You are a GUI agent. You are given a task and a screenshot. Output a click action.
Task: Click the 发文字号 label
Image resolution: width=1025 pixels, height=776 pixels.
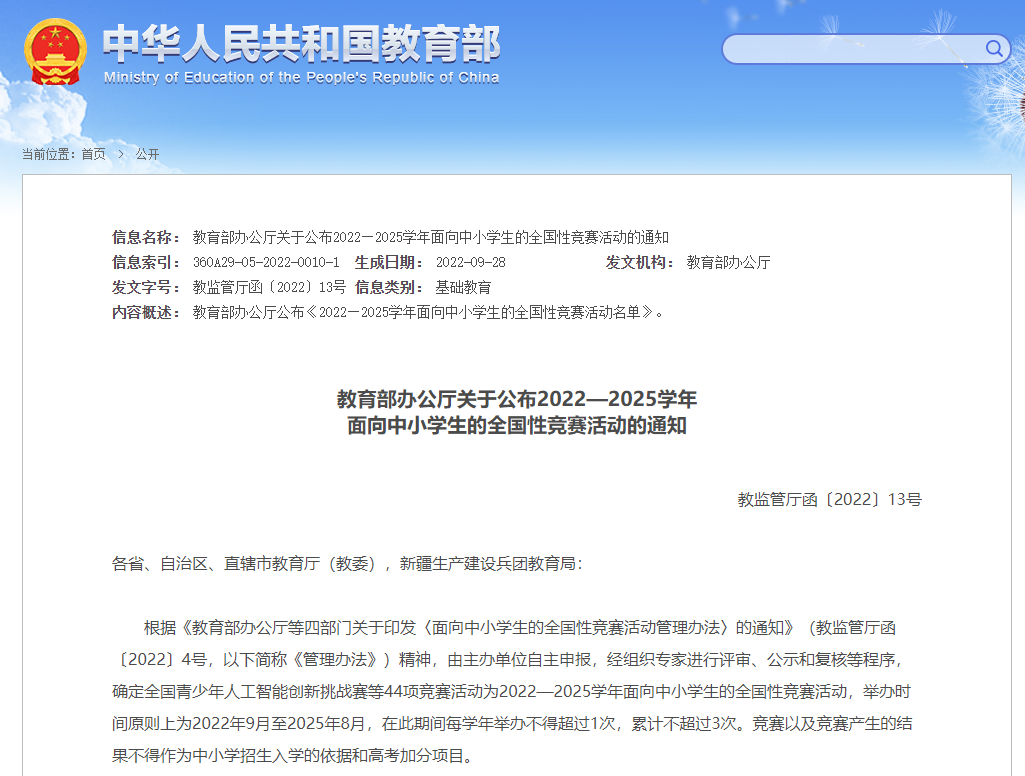146,287
